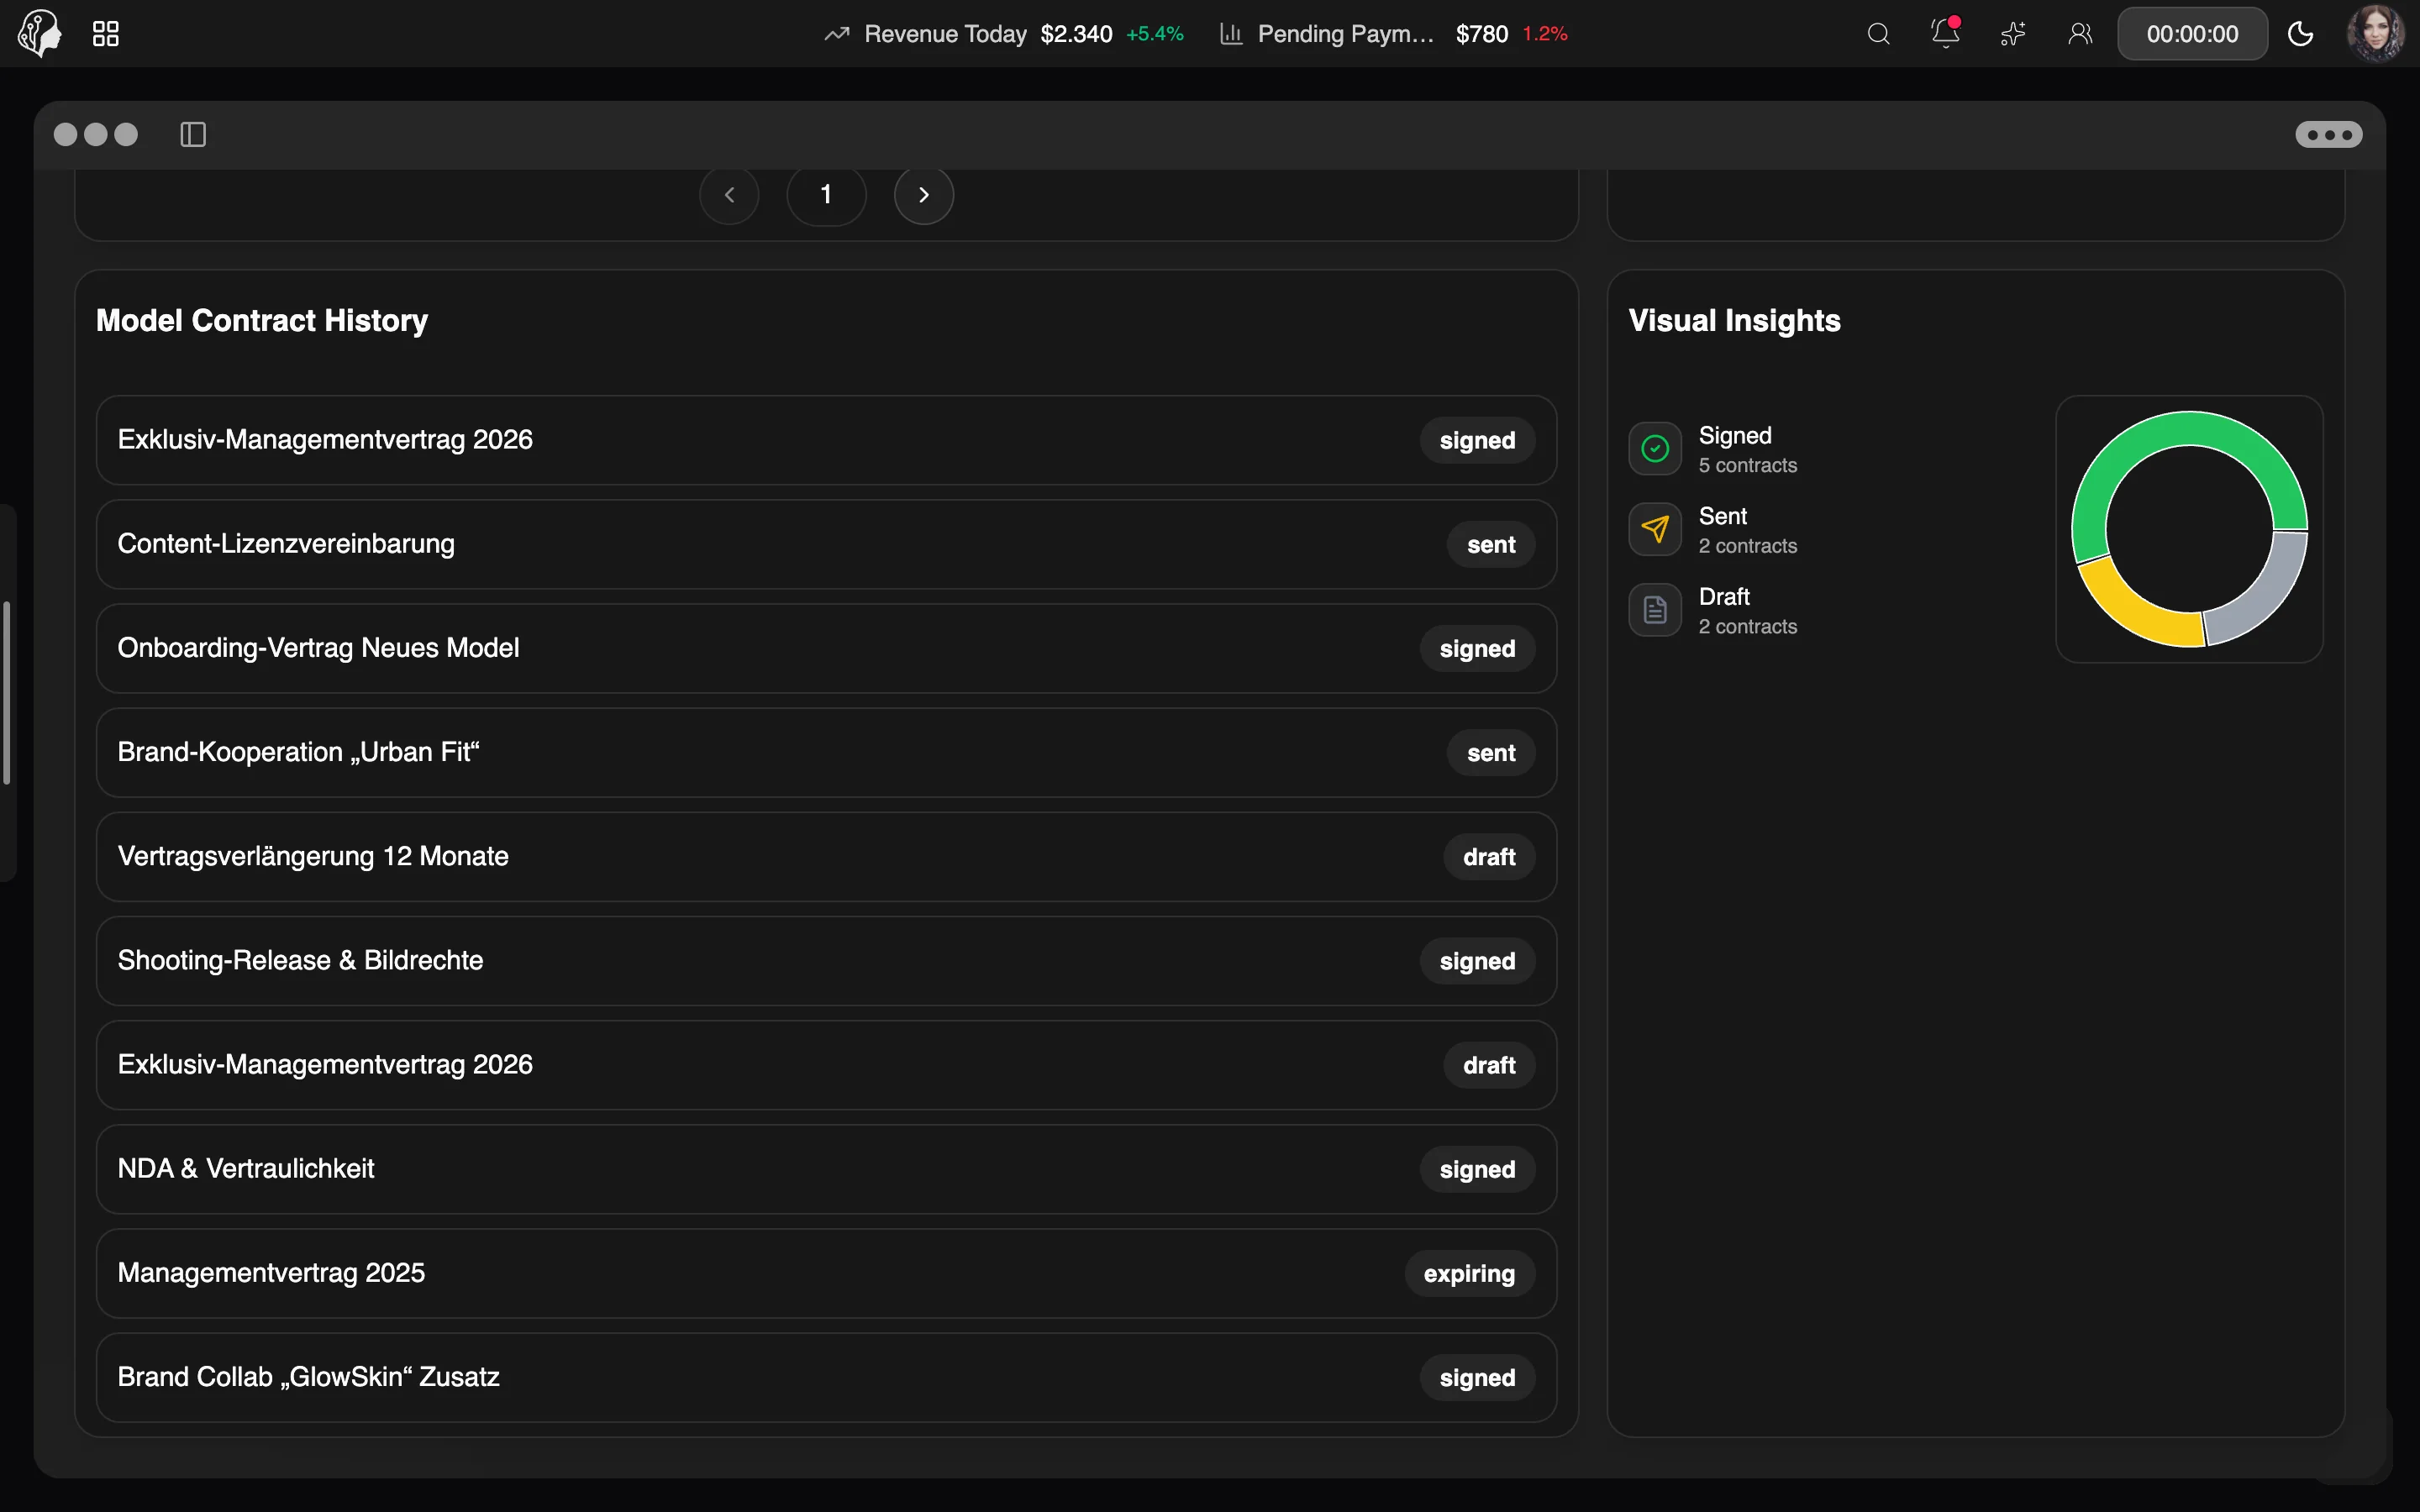The width and height of the screenshot is (2420, 1512).
Task: Select page 1 button
Action: click(x=826, y=194)
